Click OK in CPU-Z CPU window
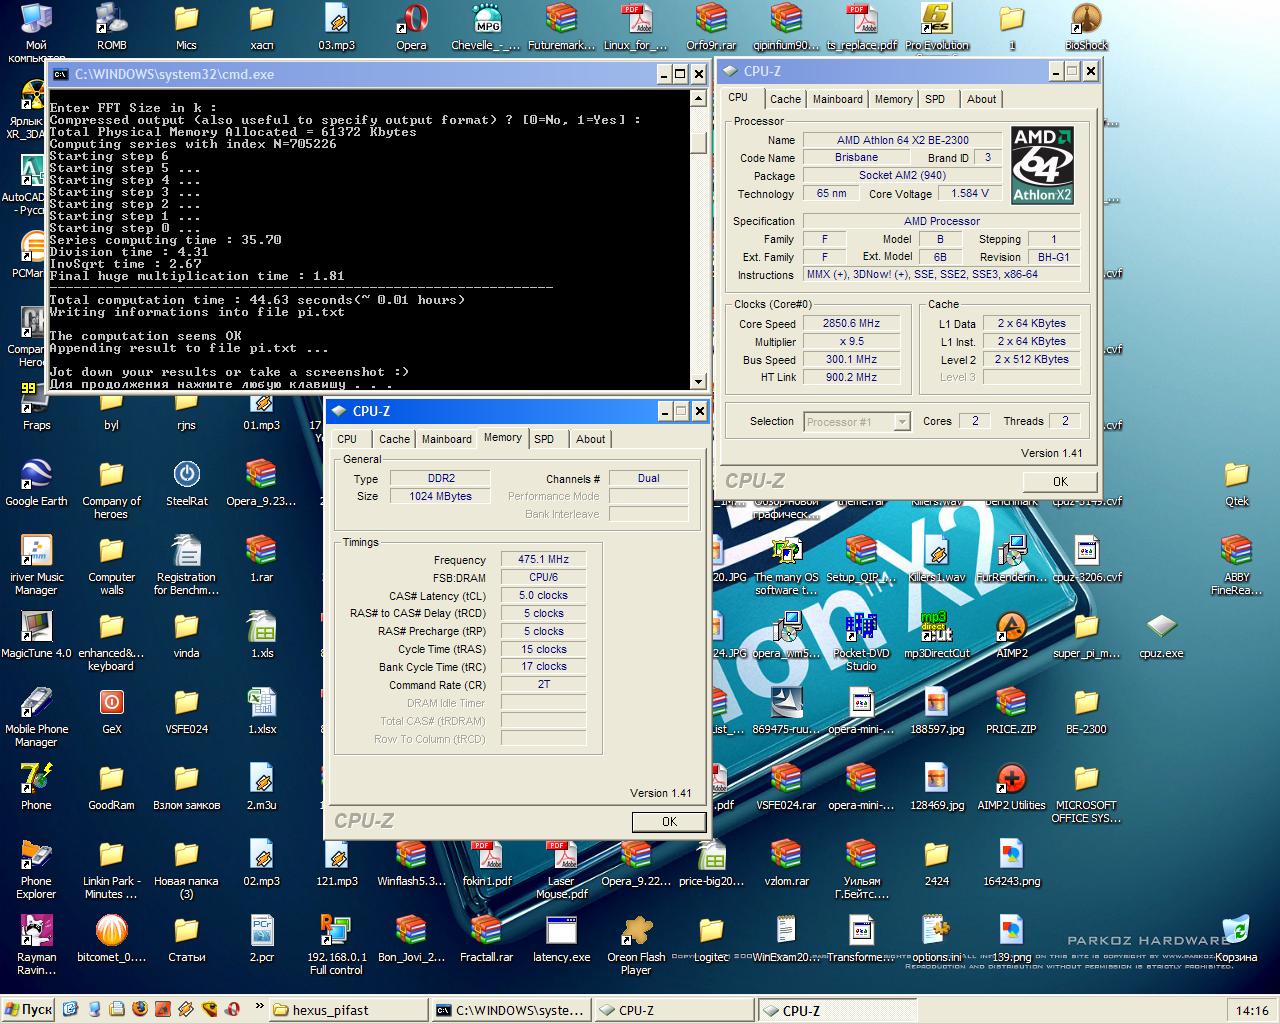 coord(1060,482)
